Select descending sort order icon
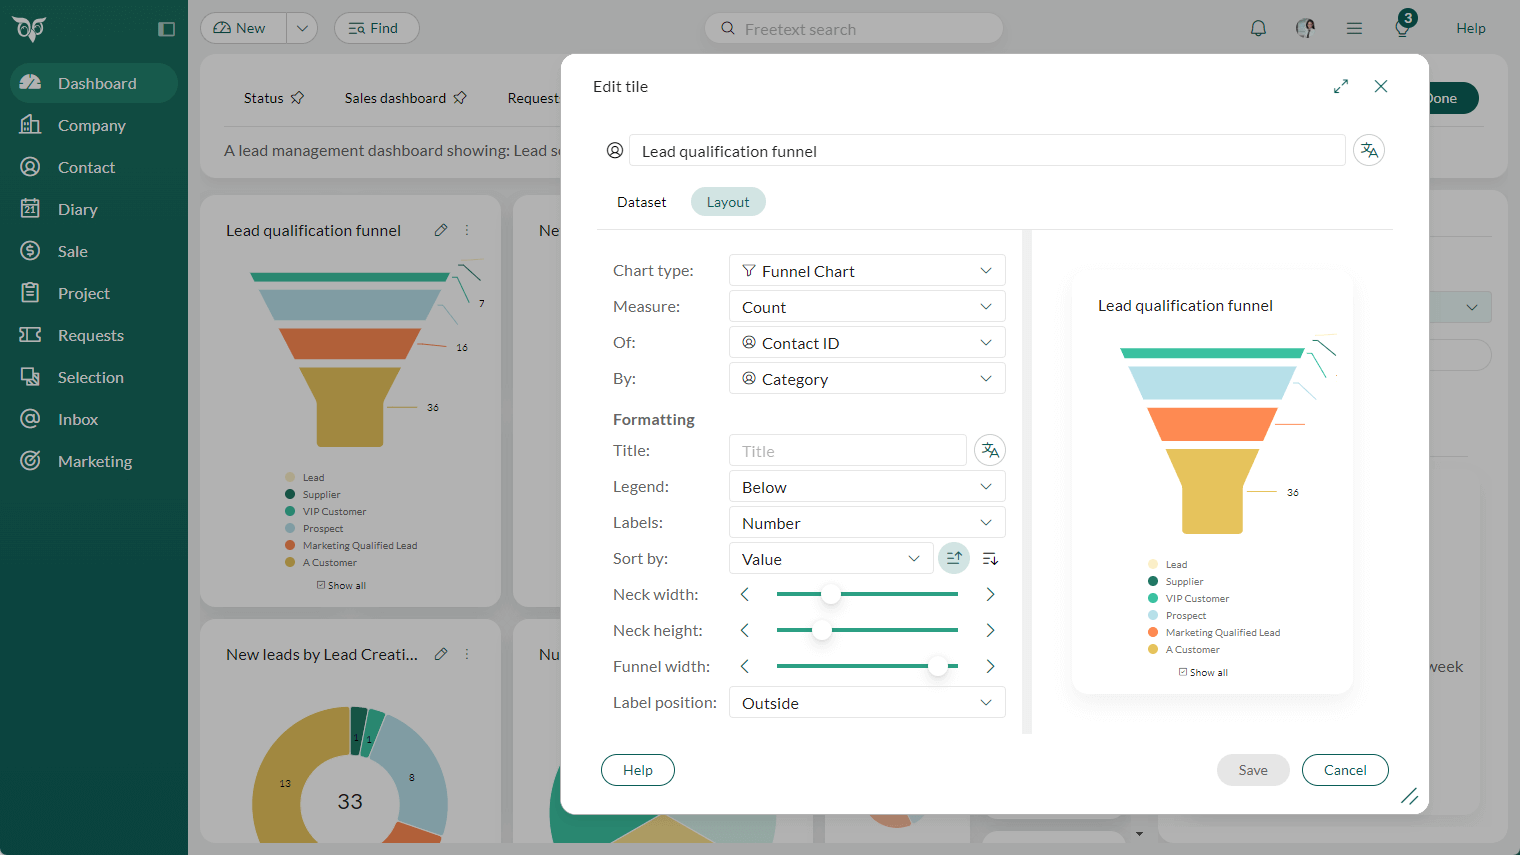This screenshot has height=855, width=1520. [989, 558]
